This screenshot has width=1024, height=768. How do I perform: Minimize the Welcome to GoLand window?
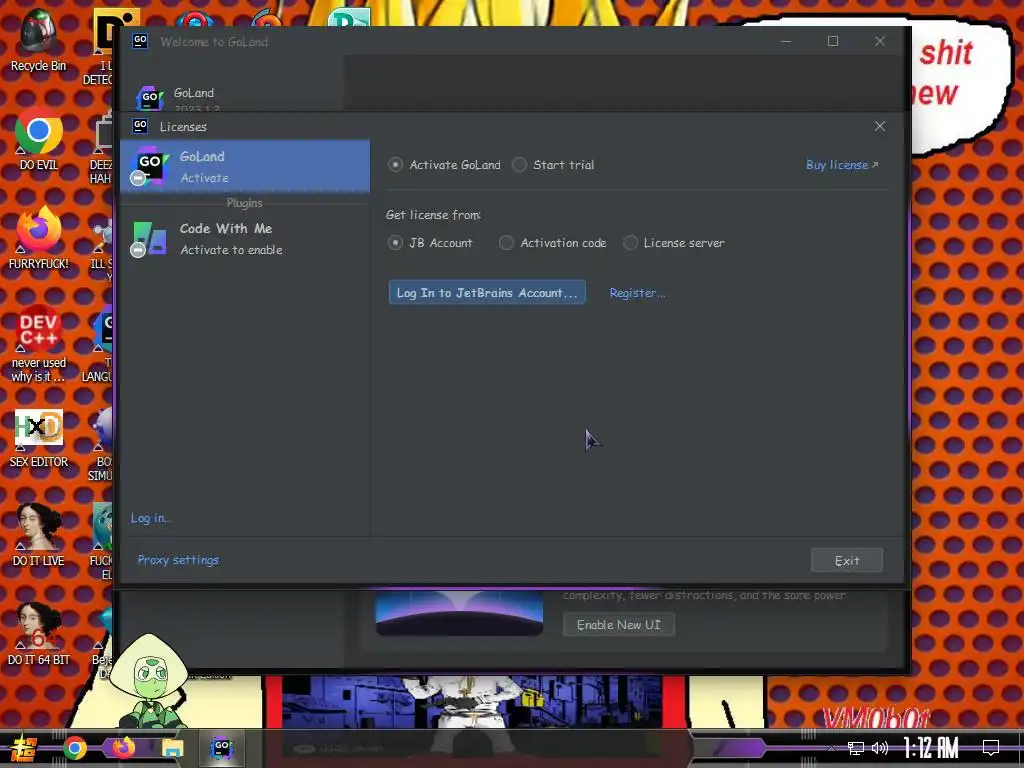pyautogui.click(x=786, y=41)
